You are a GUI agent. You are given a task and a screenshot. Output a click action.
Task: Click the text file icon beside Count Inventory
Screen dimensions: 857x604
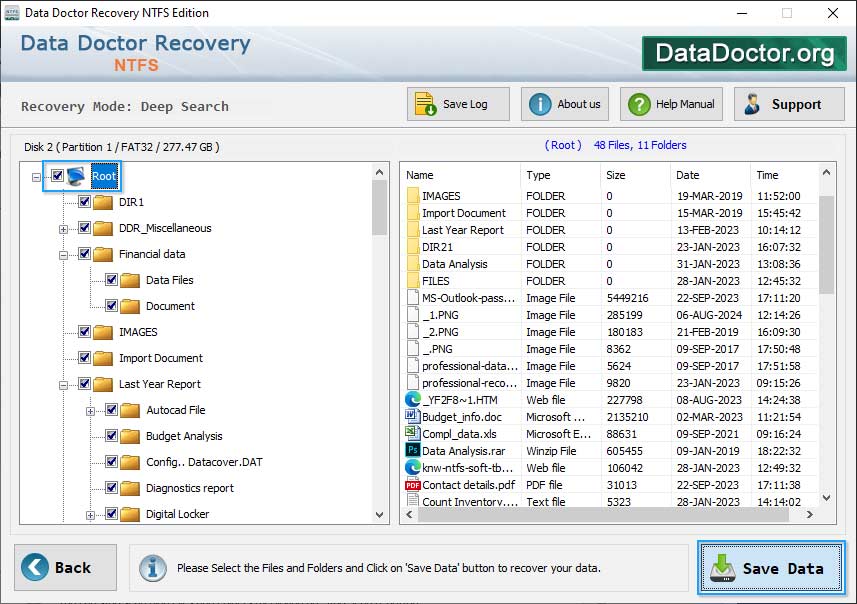point(413,500)
